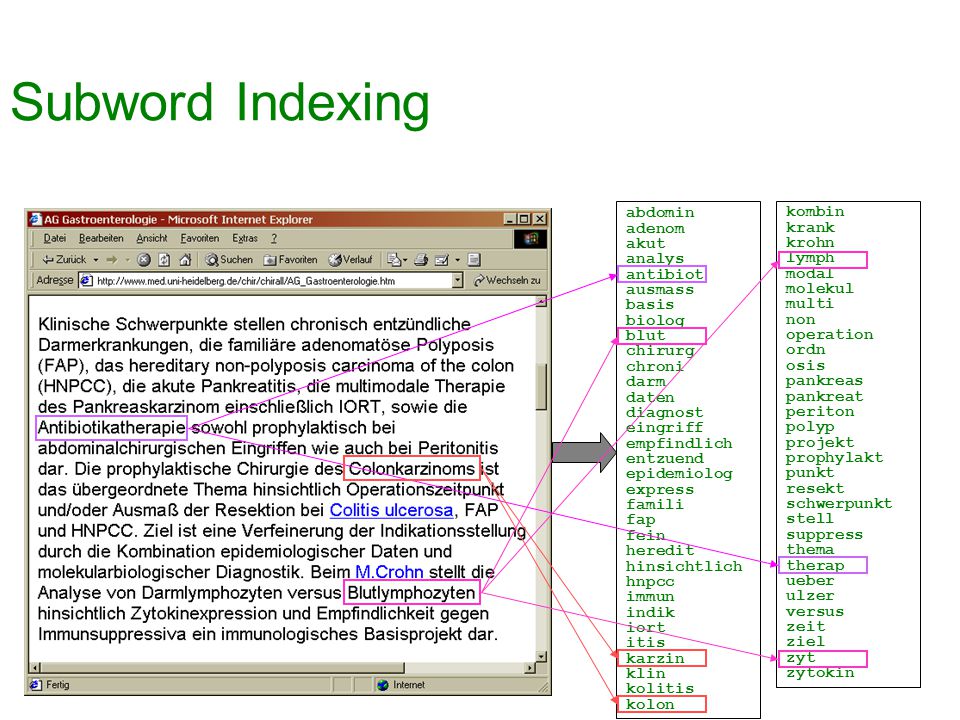Click index term 'periton'

[820, 412]
